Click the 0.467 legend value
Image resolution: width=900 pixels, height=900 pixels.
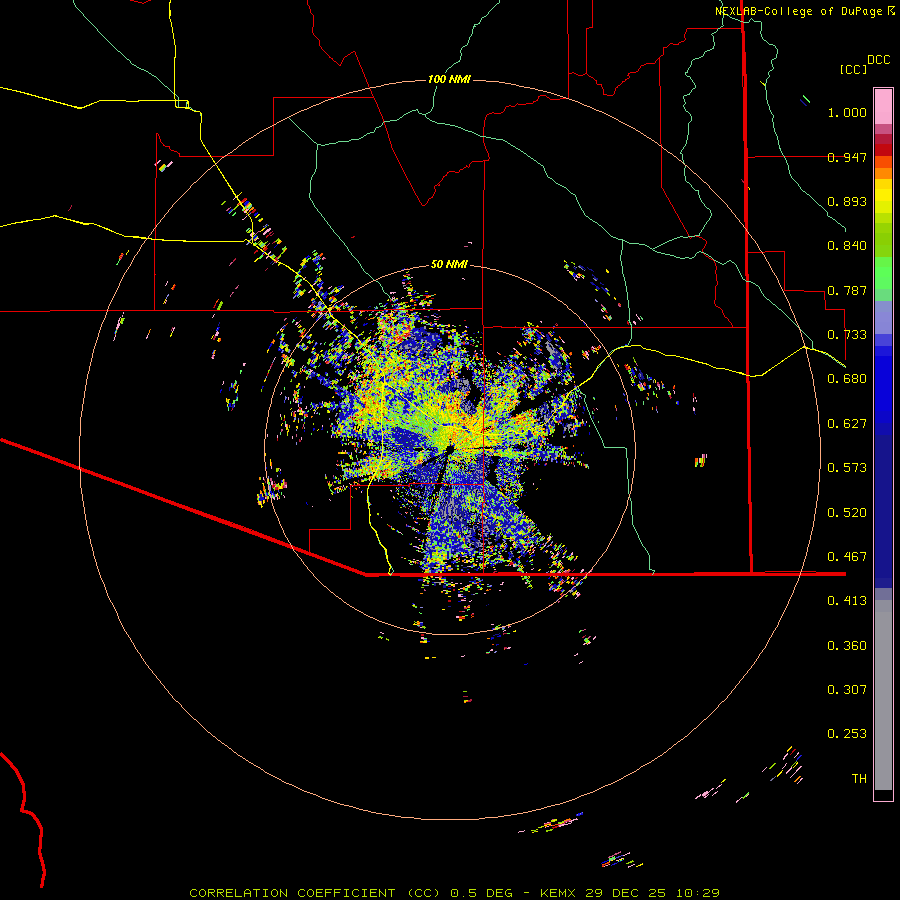pyautogui.click(x=847, y=557)
